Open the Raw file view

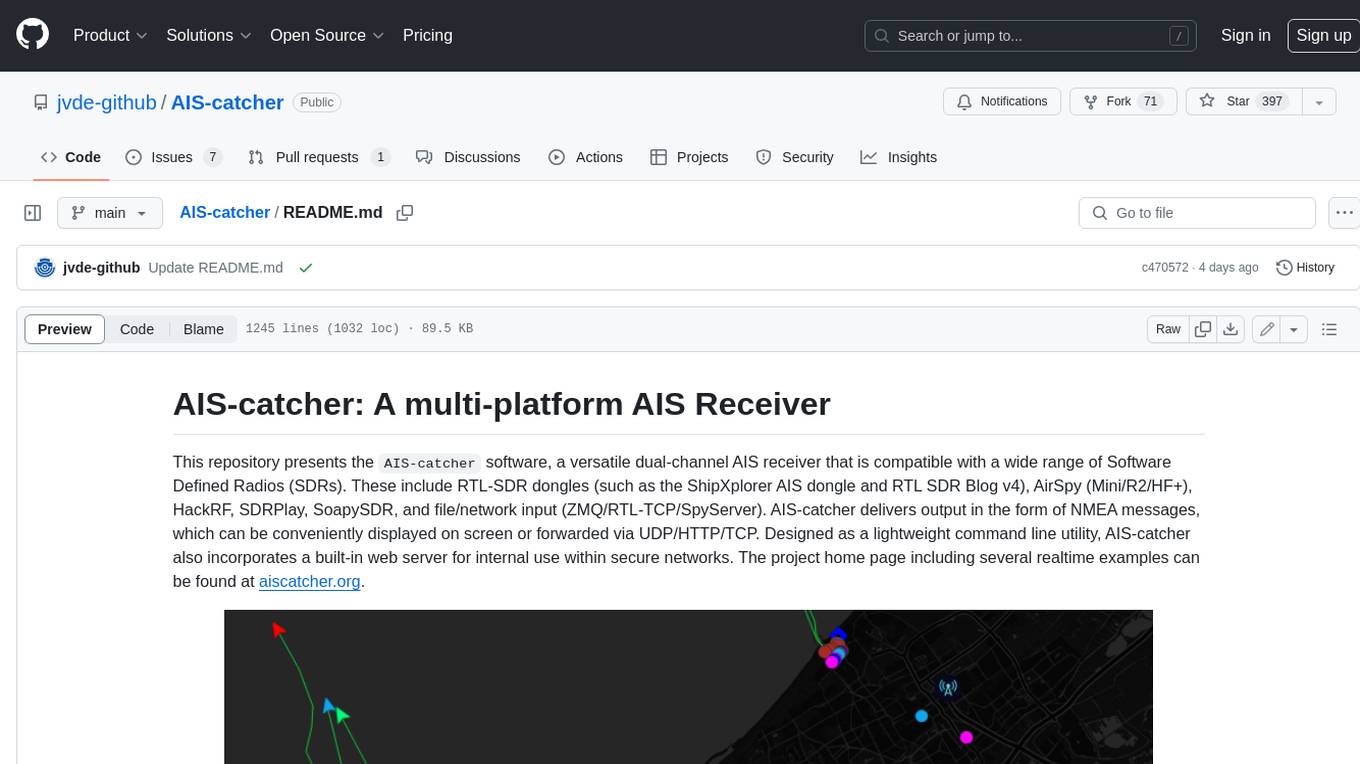tap(1168, 329)
